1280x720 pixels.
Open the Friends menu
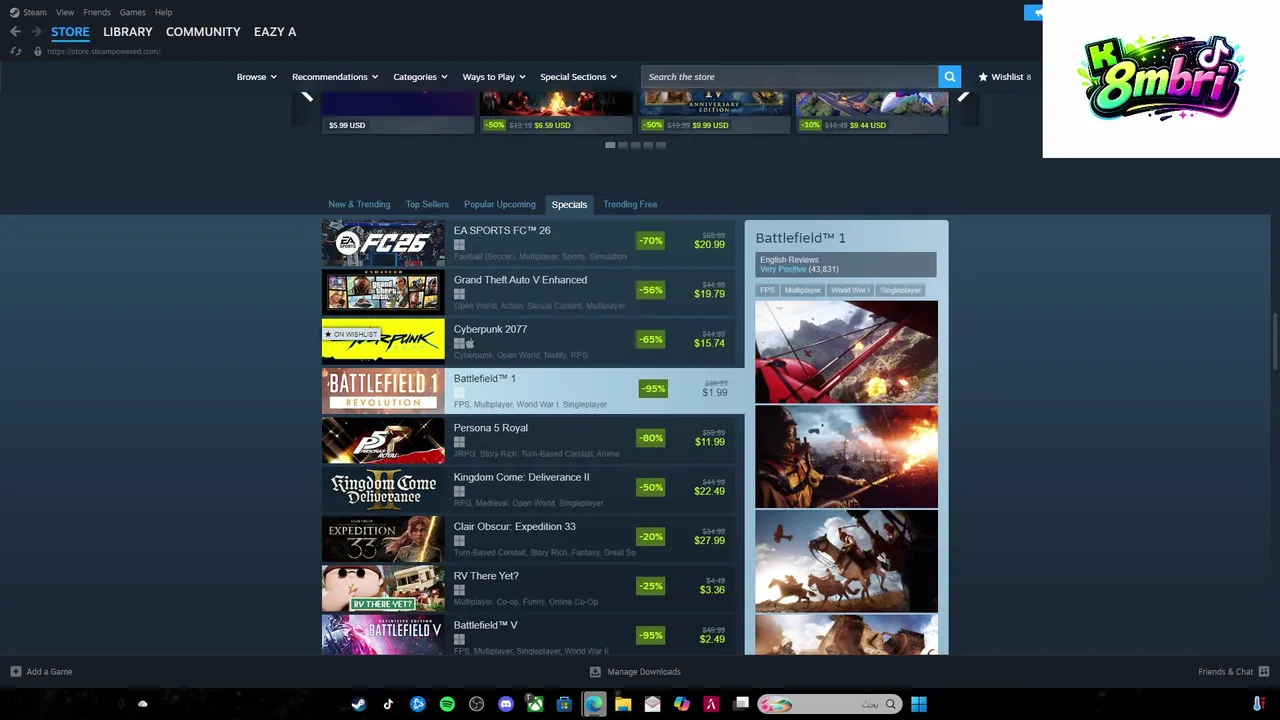point(97,12)
